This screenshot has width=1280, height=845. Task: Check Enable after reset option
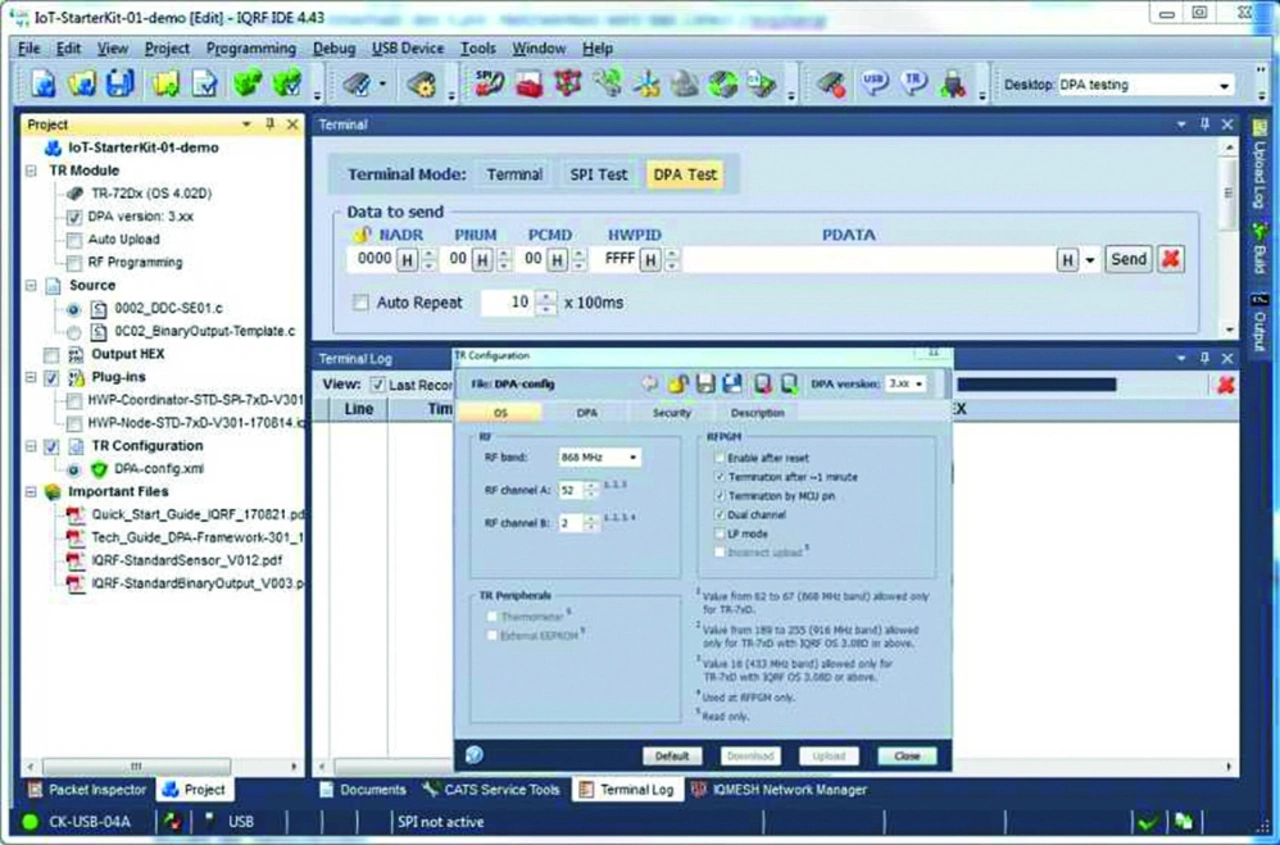(719, 458)
